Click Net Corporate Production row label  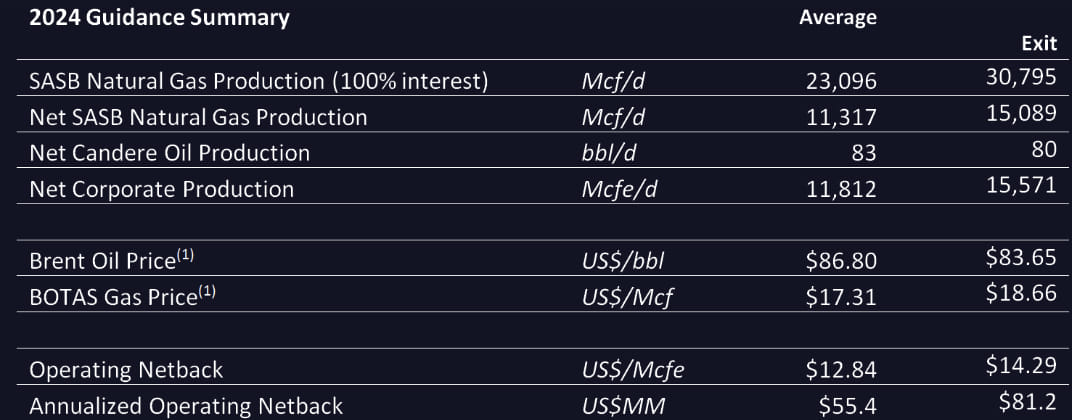(x=161, y=189)
